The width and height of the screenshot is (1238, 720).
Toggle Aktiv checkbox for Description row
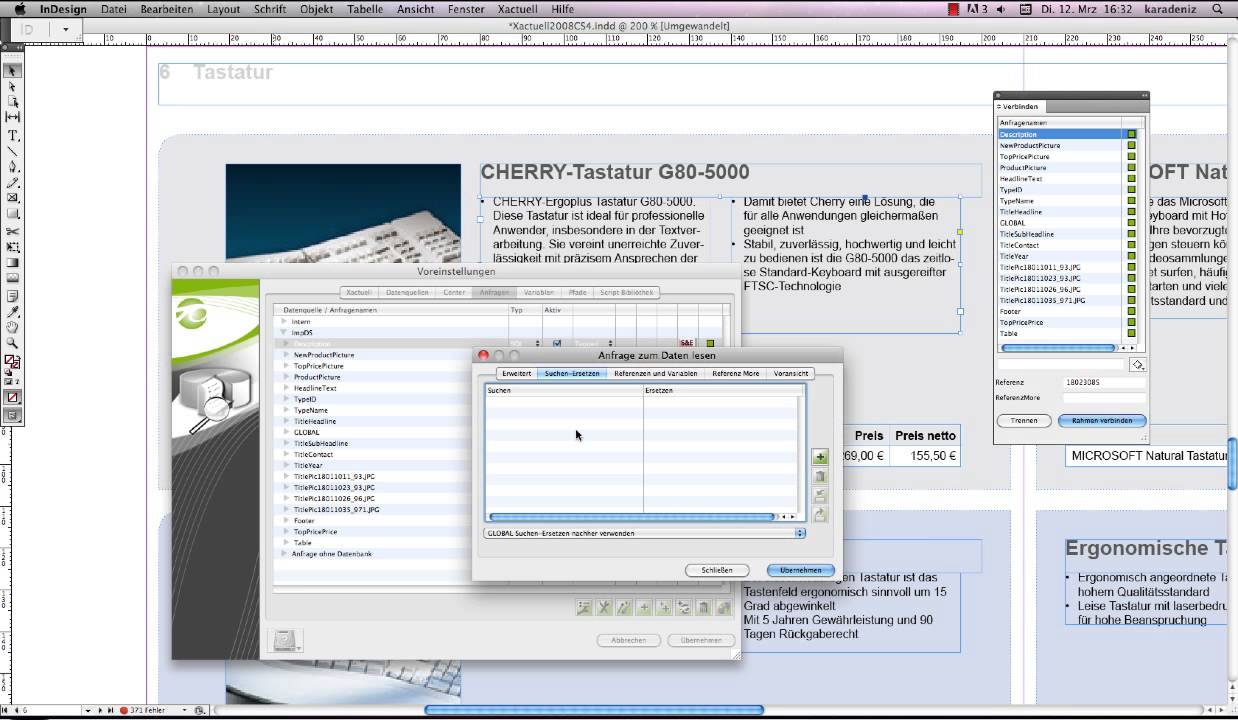pyautogui.click(x=557, y=344)
